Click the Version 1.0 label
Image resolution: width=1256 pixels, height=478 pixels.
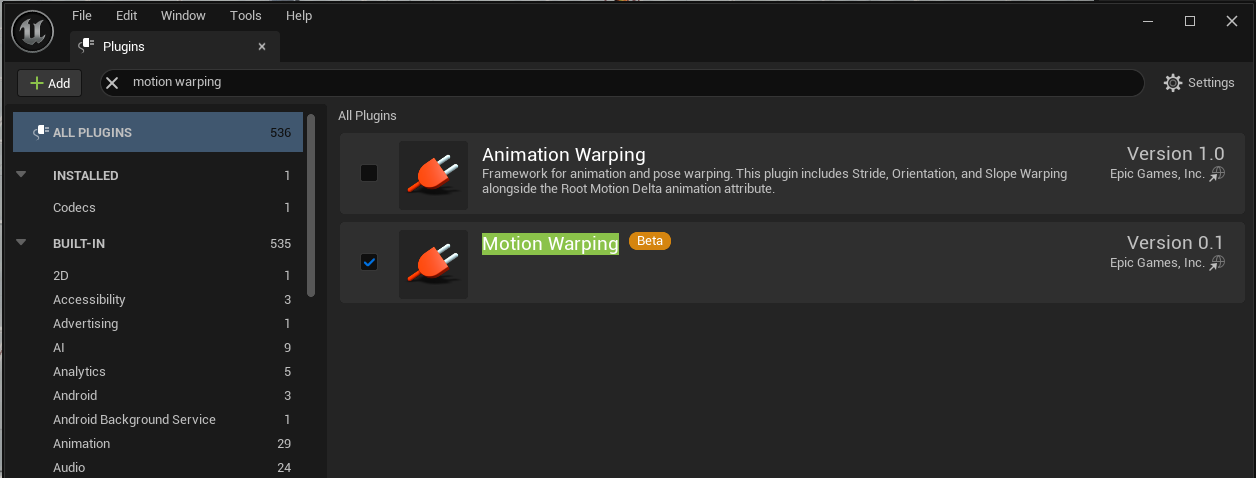point(1175,153)
